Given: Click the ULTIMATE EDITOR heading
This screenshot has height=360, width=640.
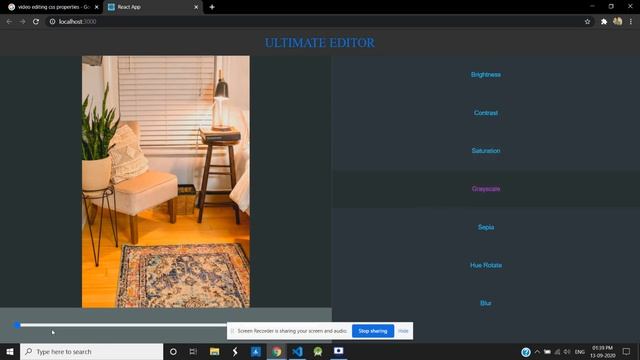Looking at the screenshot, I should [x=320, y=43].
